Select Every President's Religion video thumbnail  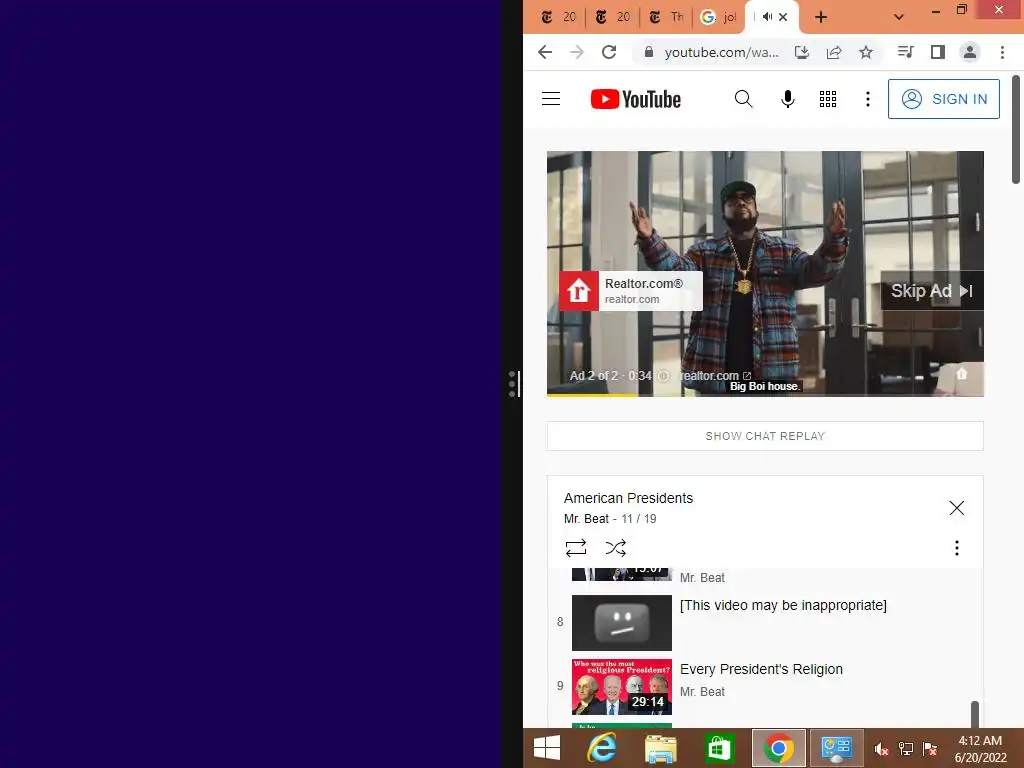622,686
